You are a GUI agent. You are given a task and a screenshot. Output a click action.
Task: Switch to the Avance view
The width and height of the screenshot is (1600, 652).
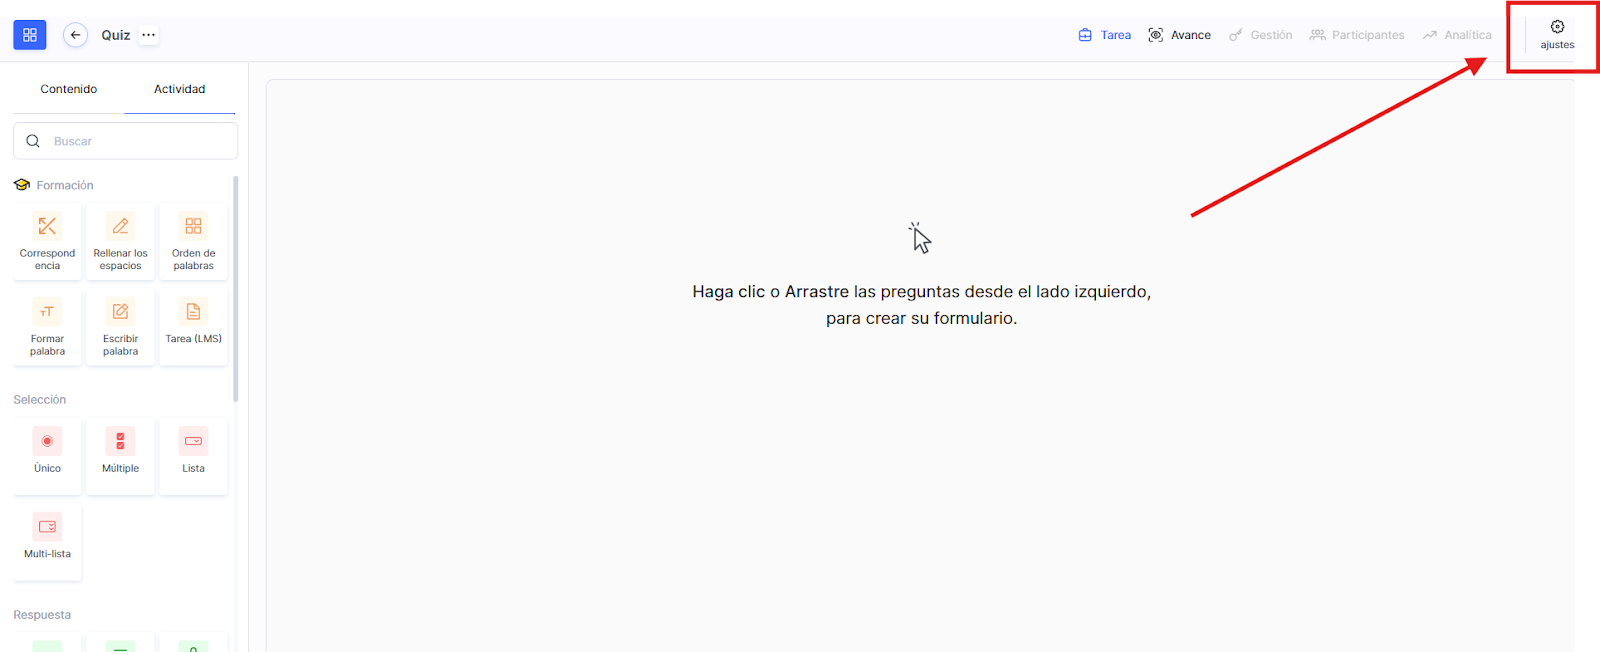1180,35
